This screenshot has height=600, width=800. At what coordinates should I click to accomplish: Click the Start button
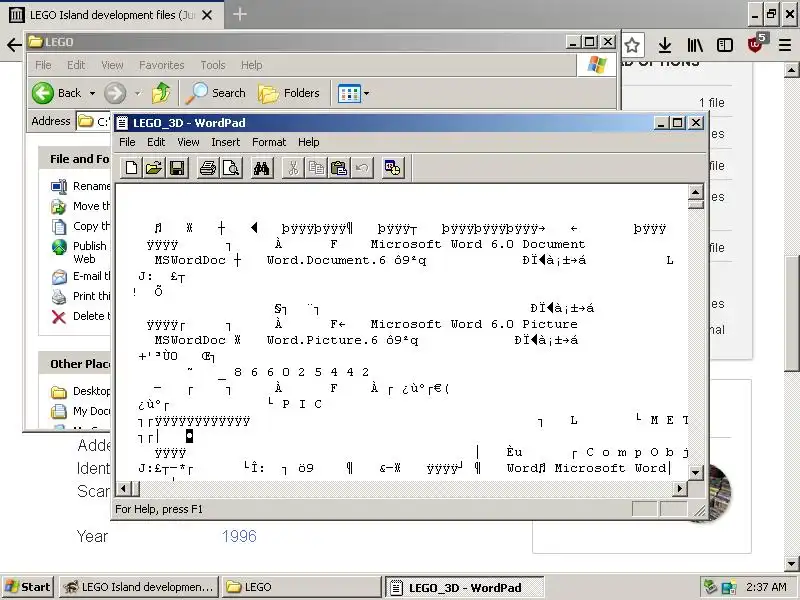28,587
